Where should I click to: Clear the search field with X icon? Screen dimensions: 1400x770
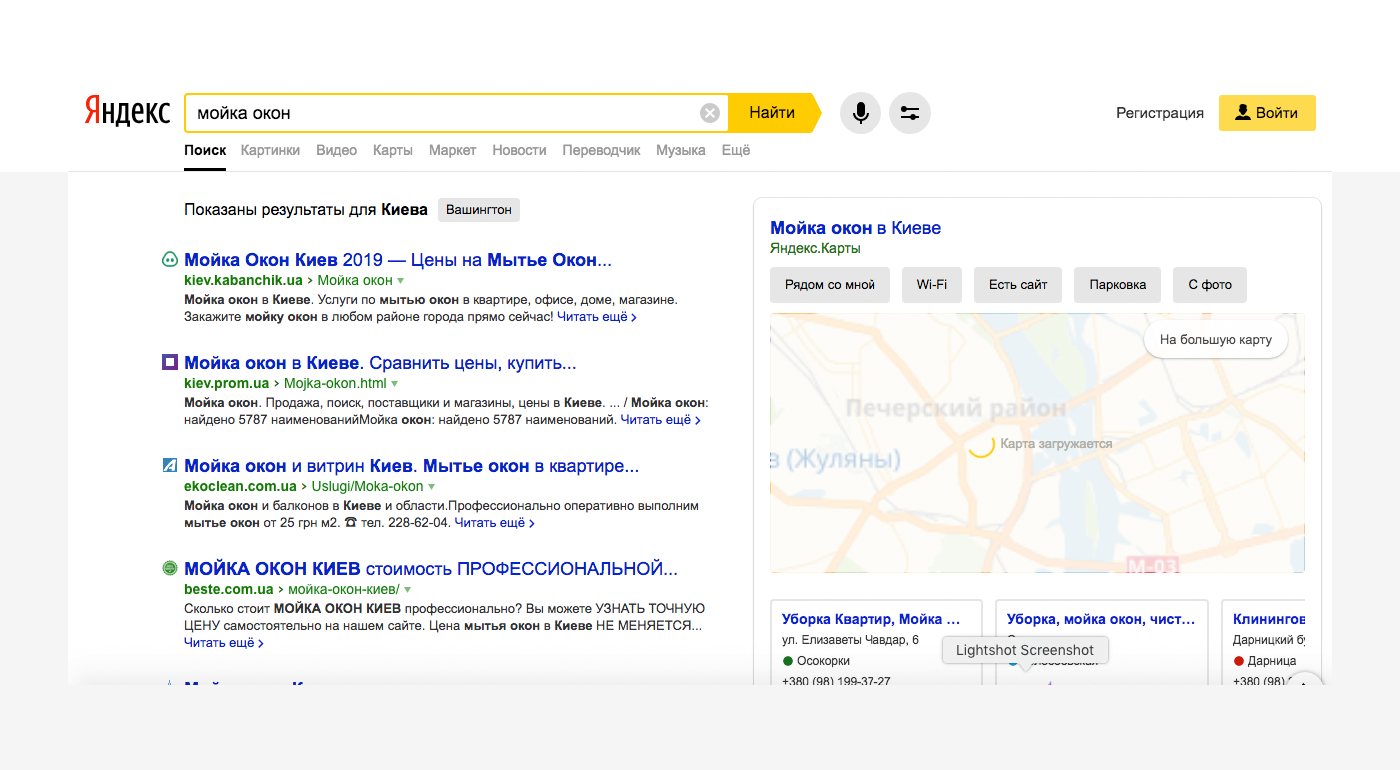[x=710, y=113]
